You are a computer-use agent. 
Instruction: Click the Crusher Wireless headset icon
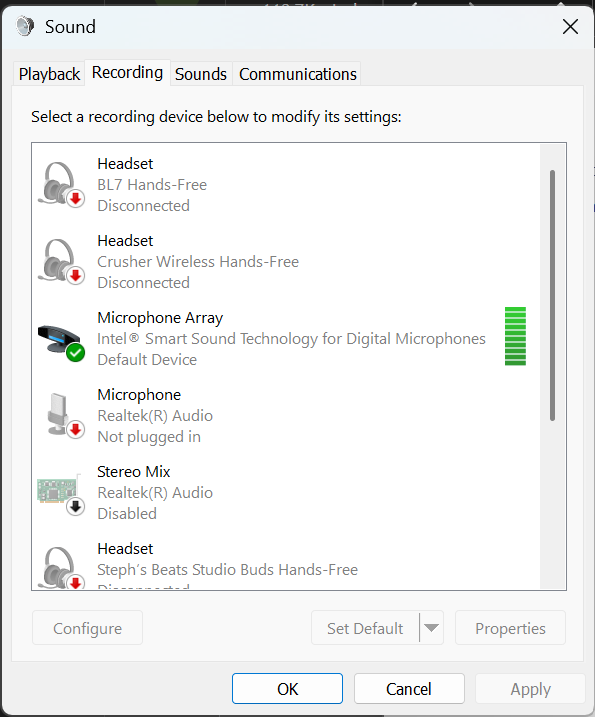61,262
